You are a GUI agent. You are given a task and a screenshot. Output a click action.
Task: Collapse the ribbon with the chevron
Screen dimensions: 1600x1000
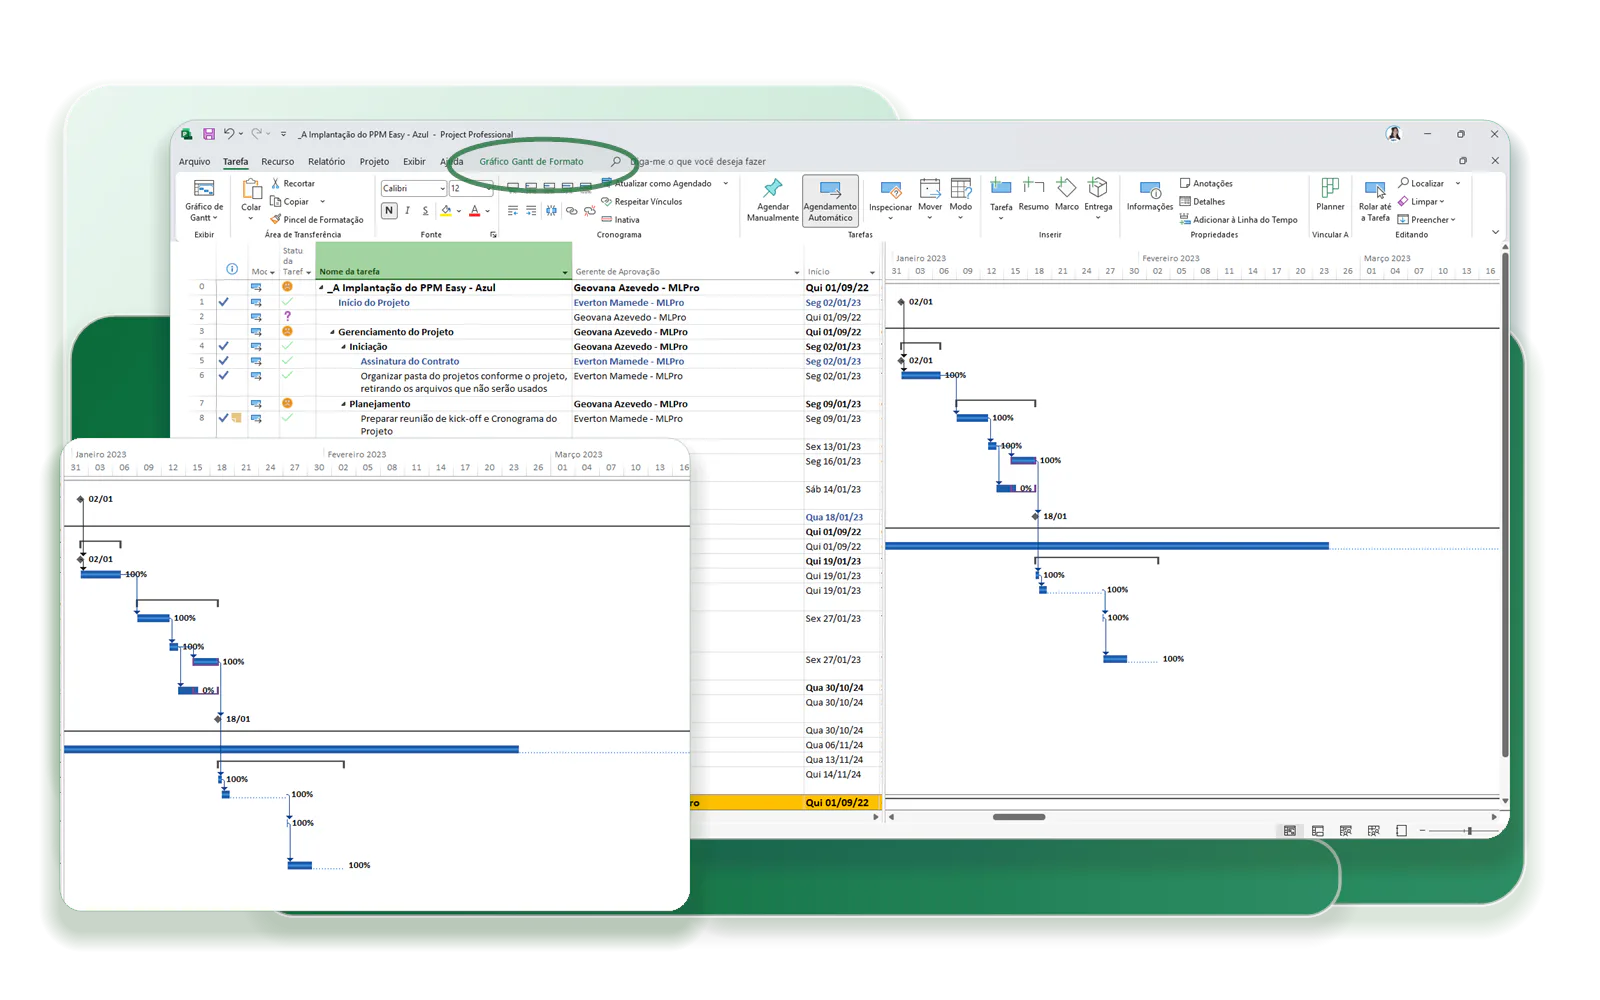tap(1495, 232)
